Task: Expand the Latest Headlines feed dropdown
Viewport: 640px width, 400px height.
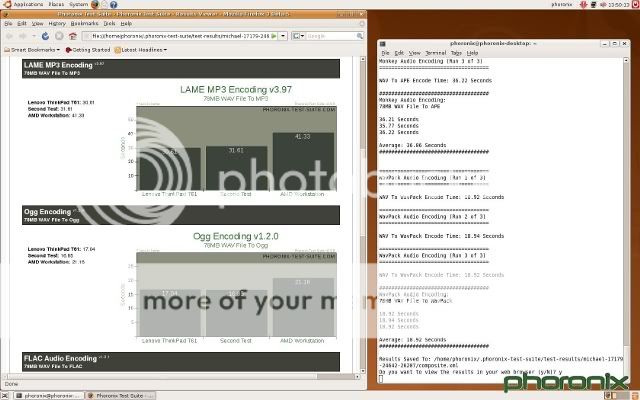Action: pyautogui.click(x=140, y=50)
